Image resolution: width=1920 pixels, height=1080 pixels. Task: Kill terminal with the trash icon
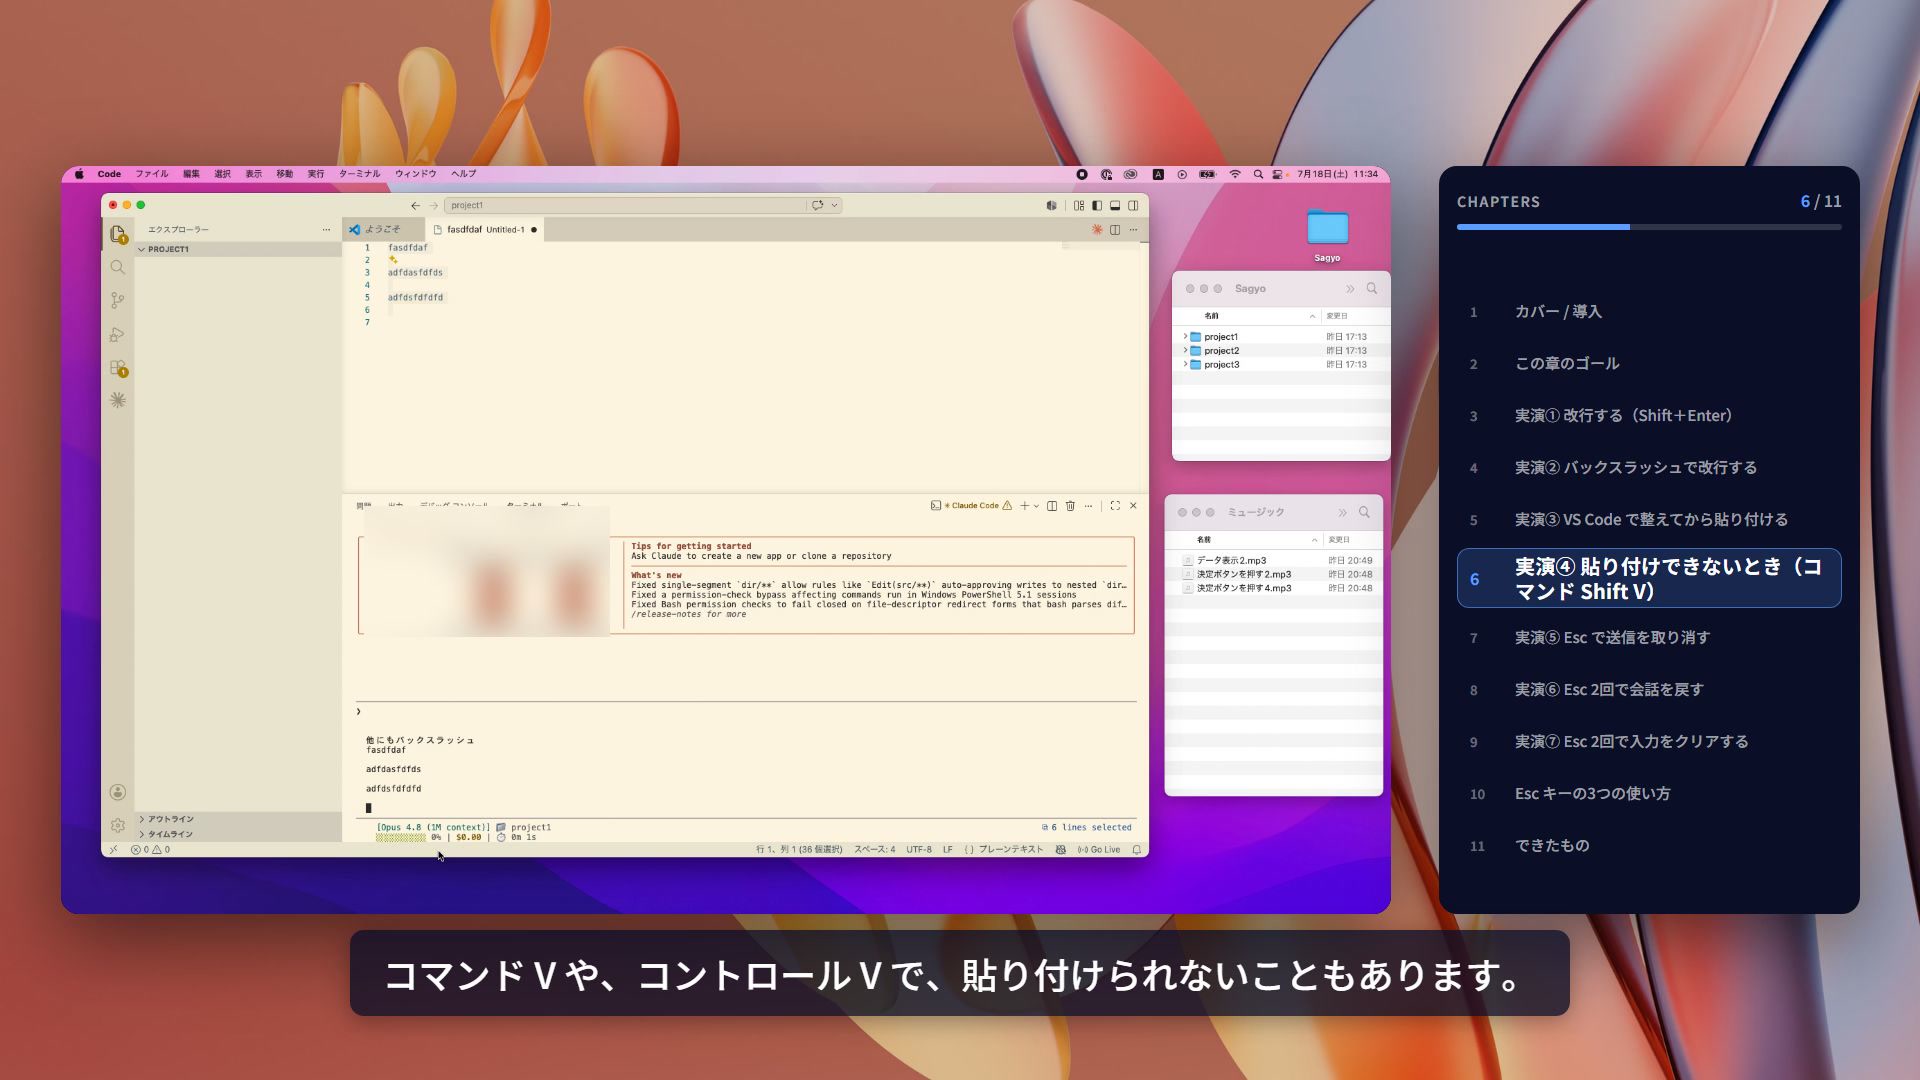(1070, 506)
